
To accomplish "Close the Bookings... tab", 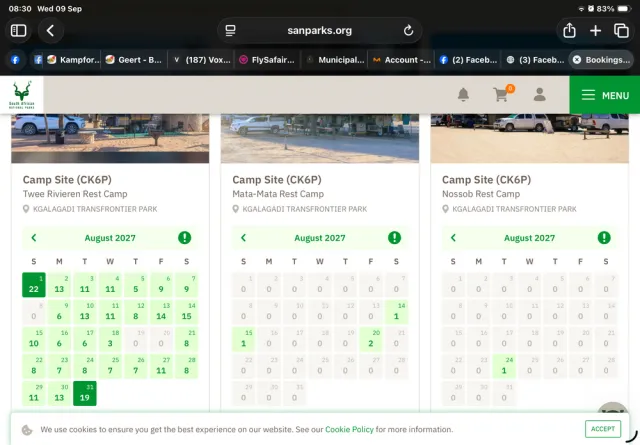I will point(577,60).
